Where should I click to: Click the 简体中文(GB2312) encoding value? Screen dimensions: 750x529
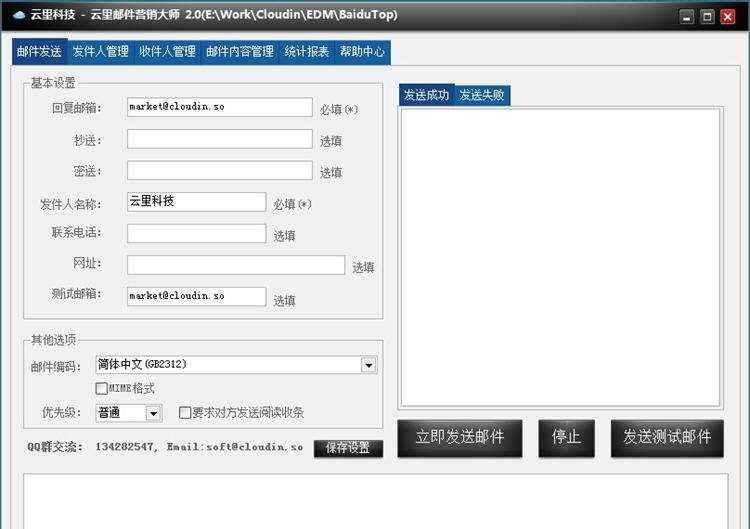tap(142, 364)
